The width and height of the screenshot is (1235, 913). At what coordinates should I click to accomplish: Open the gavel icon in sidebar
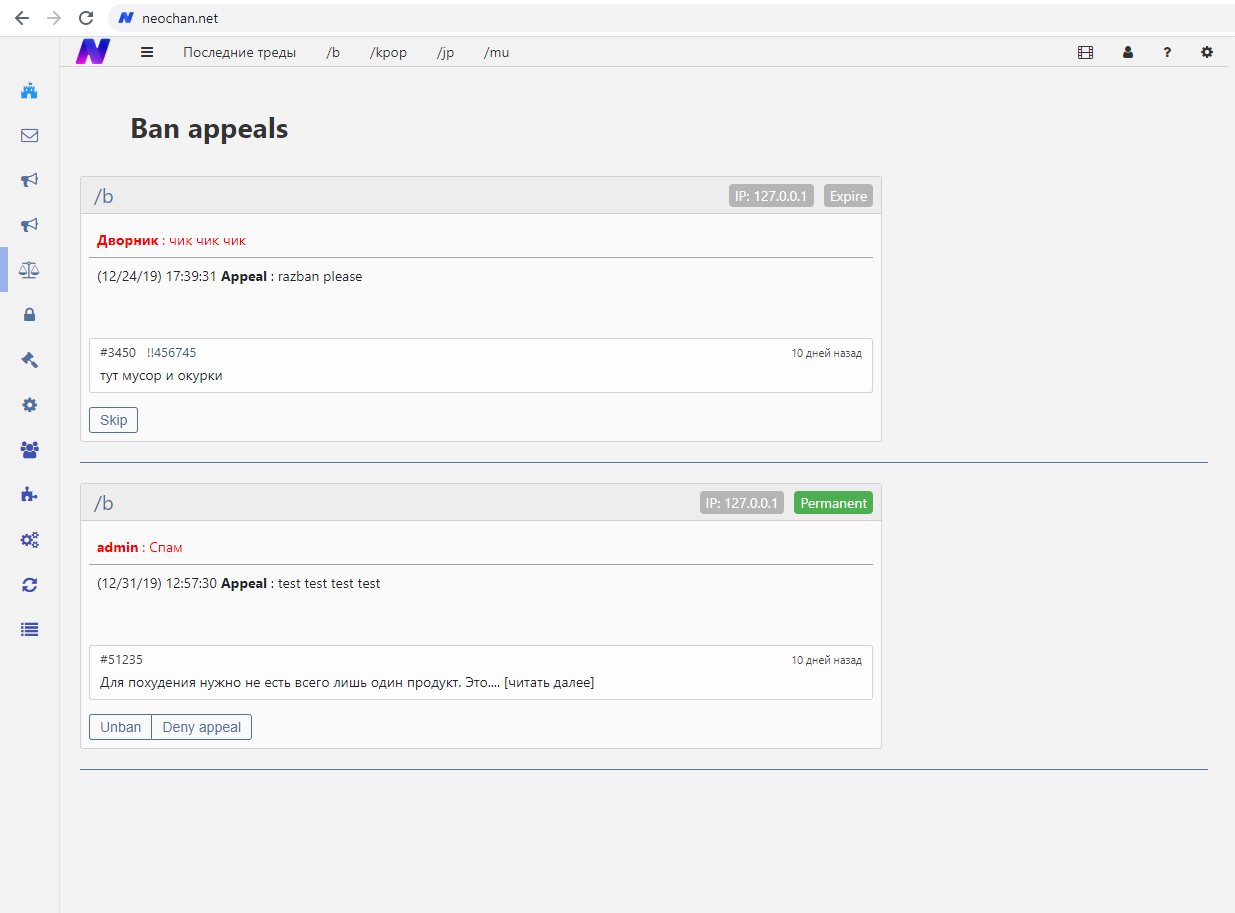(29, 360)
